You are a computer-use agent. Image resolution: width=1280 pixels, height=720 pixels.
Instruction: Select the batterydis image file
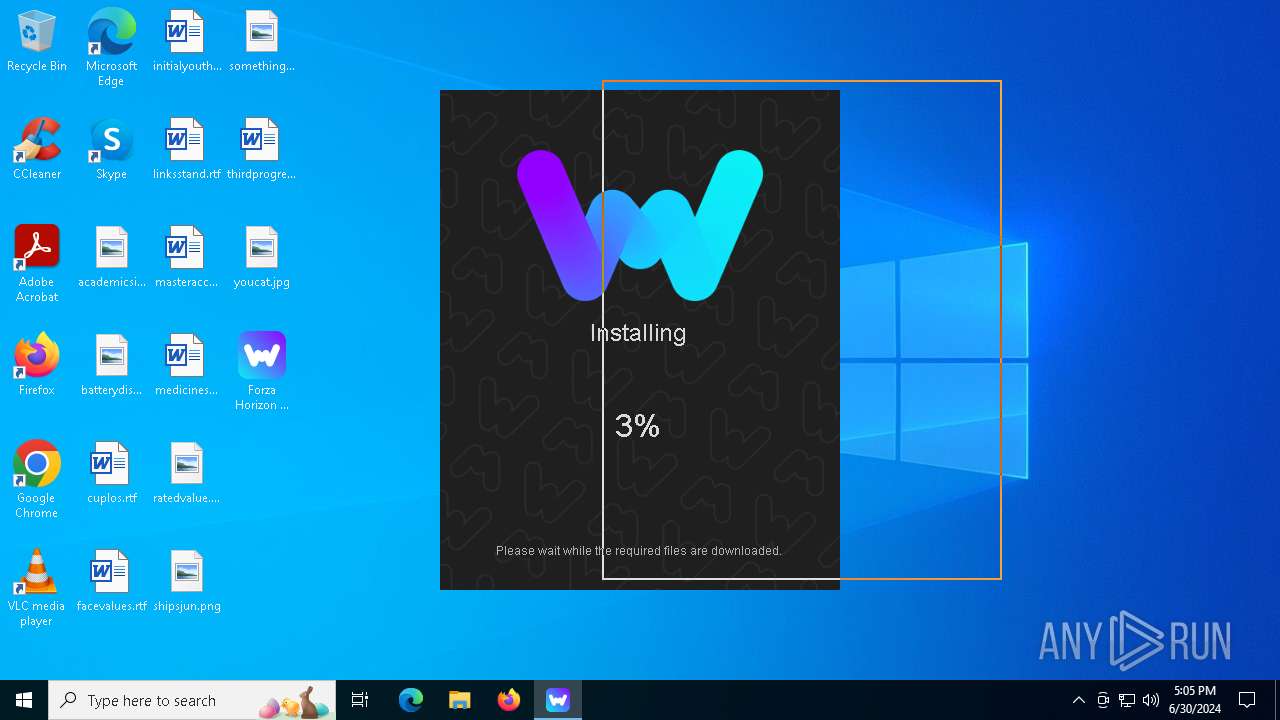click(112, 365)
